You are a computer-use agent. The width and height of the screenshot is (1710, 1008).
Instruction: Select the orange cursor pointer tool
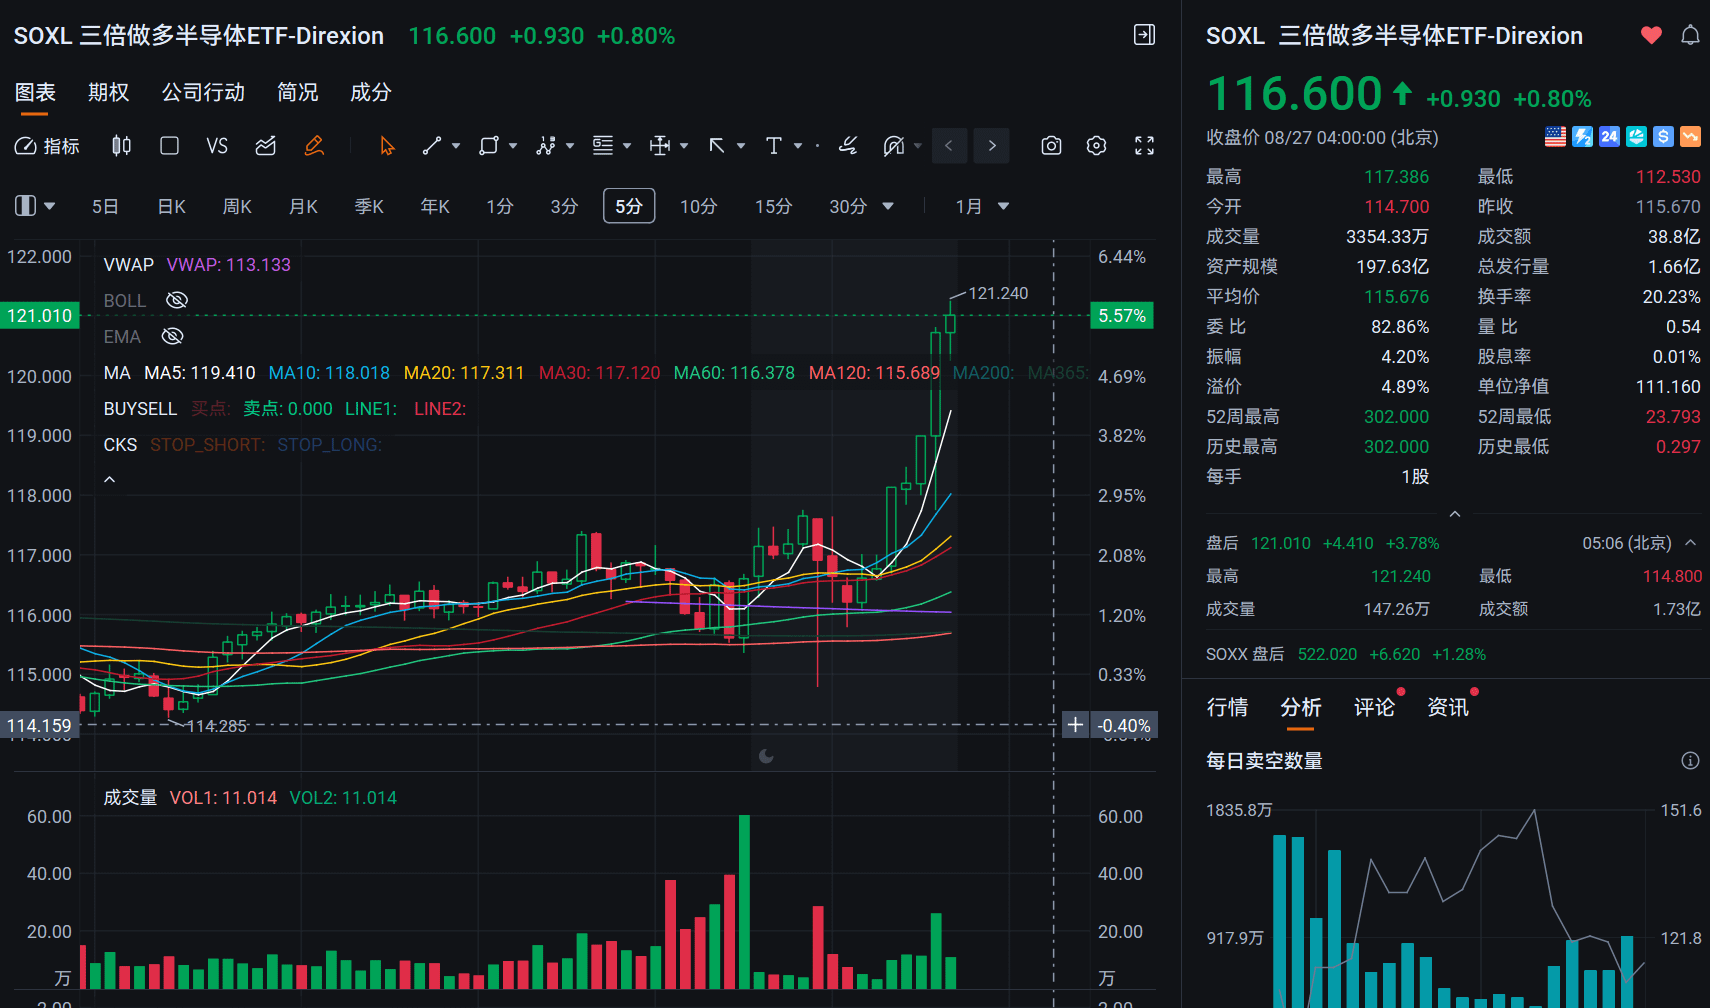(387, 146)
